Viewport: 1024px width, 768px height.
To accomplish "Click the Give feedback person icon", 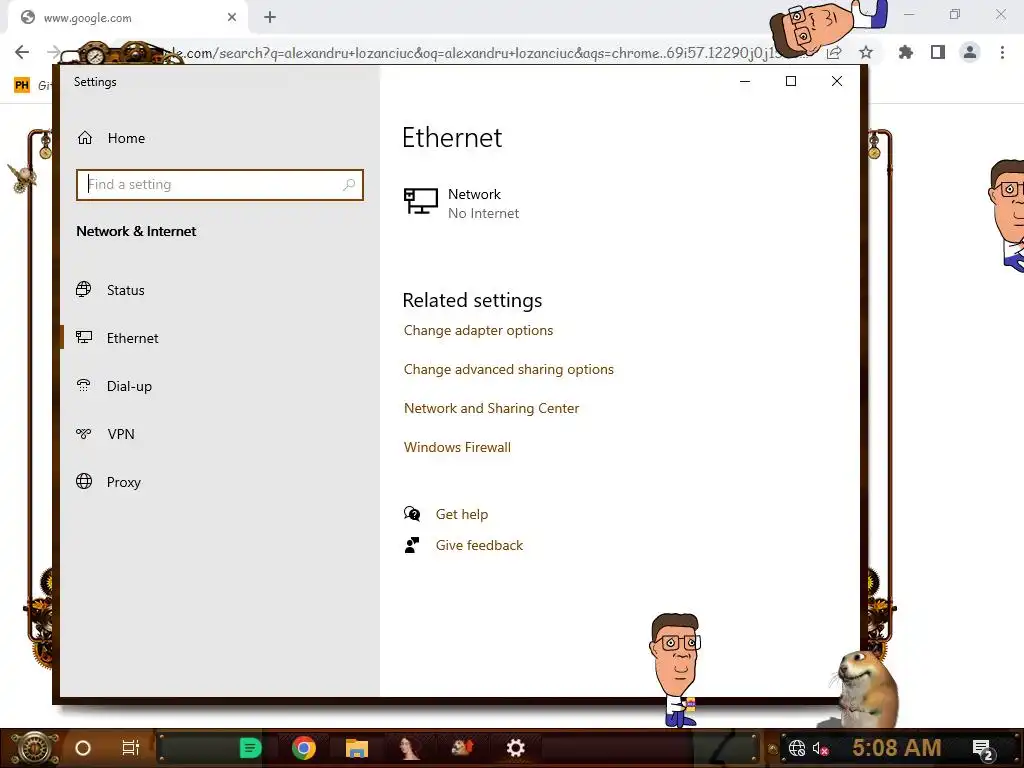I will 412,545.
